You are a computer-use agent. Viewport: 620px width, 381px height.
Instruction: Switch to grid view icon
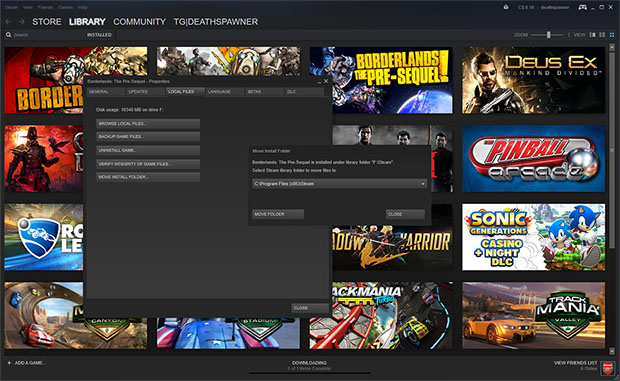(x=612, y=35)
